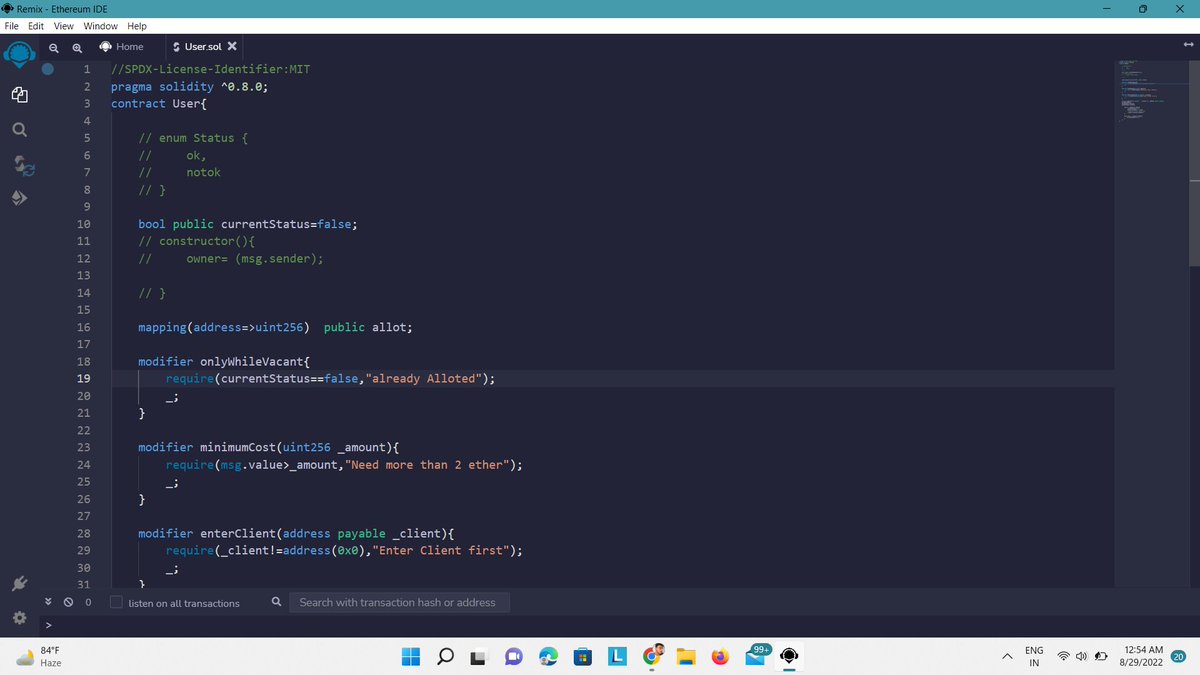This screenshot has width=1200, height=675.
Task: Open the Search in files sidebar icon
Action: pos(20,130)
